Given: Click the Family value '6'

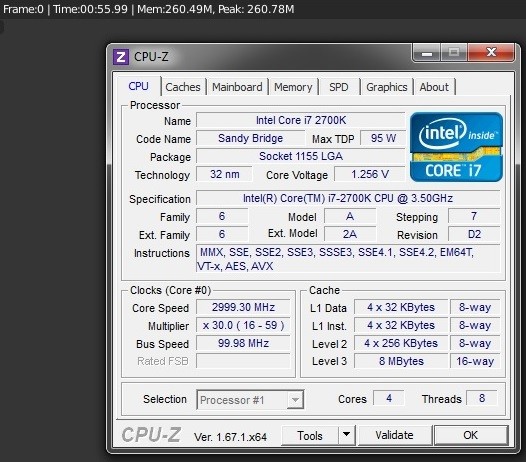Looking at the screenshot, I should pos(222,216).
